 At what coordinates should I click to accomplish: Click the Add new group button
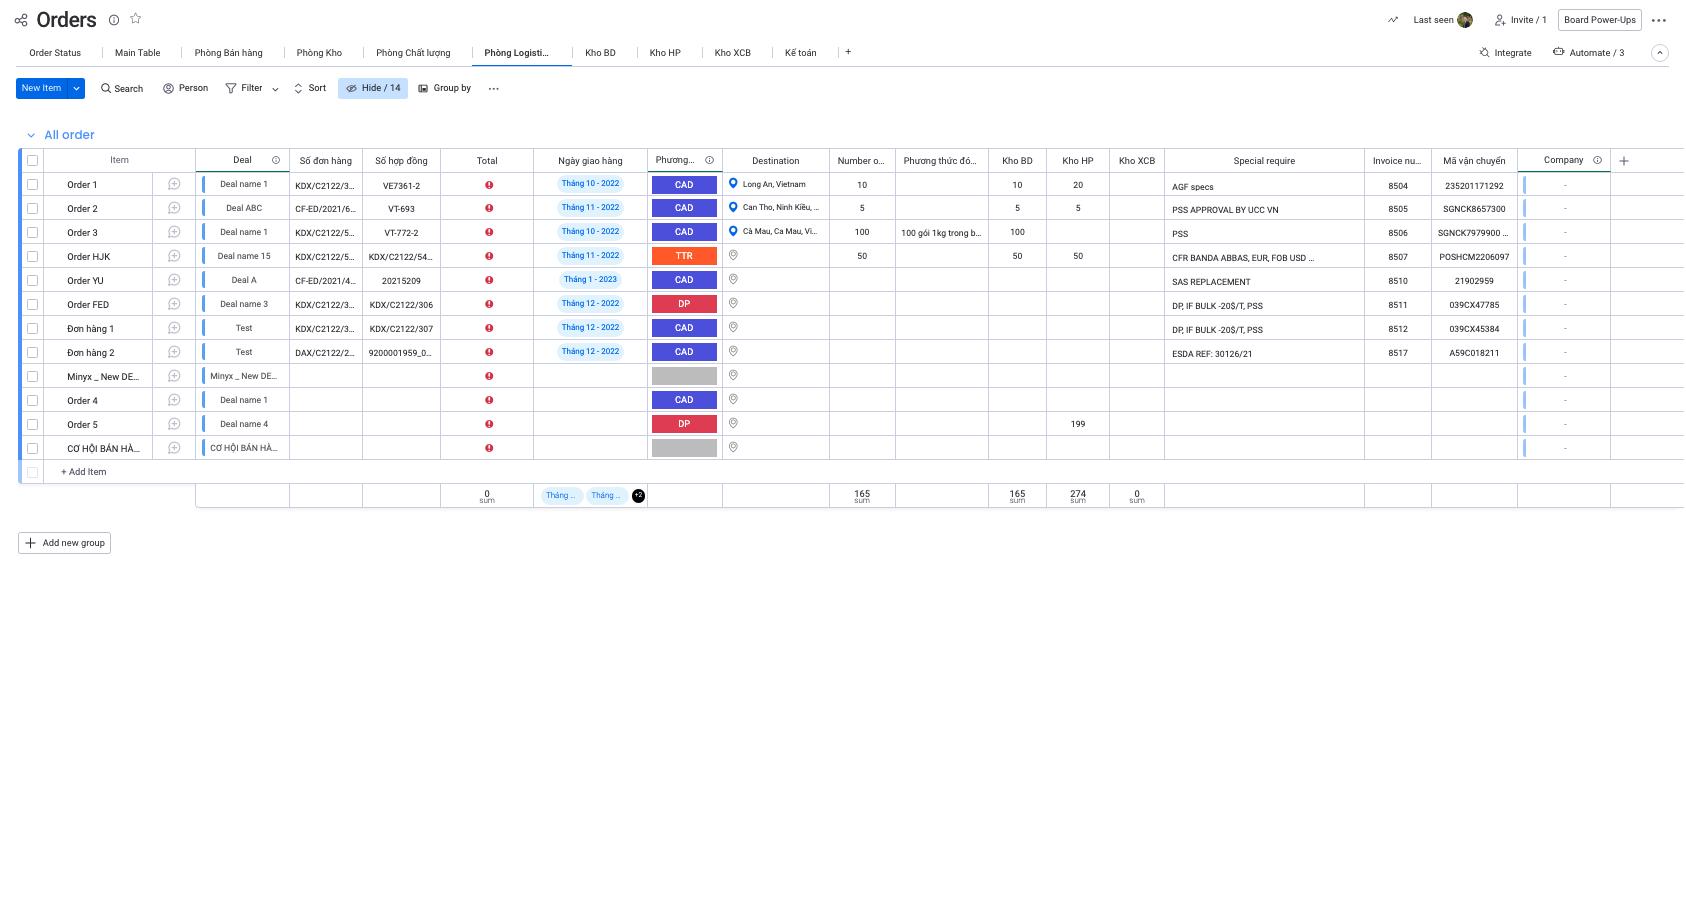(x=65, y=543)
